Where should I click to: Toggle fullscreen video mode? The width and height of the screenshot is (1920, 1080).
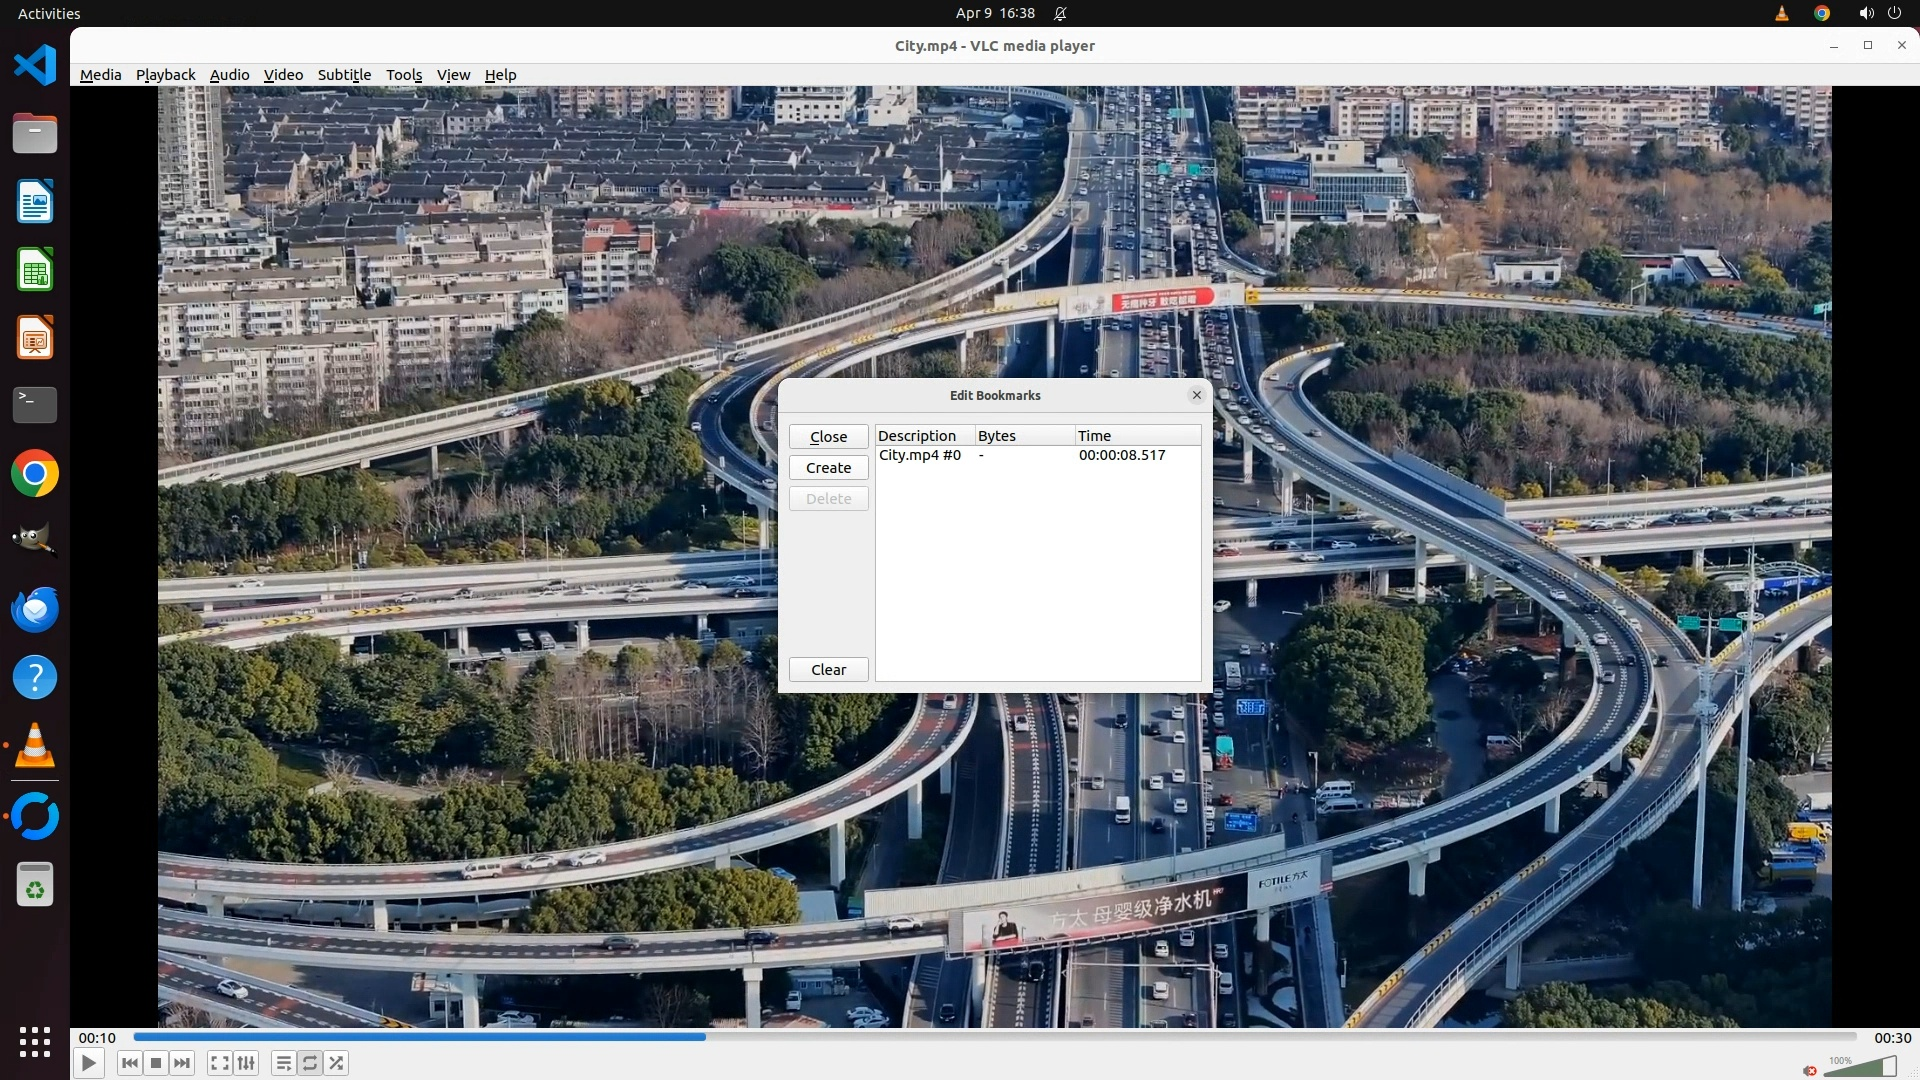pyautogui.click(x=220, y=1063)
